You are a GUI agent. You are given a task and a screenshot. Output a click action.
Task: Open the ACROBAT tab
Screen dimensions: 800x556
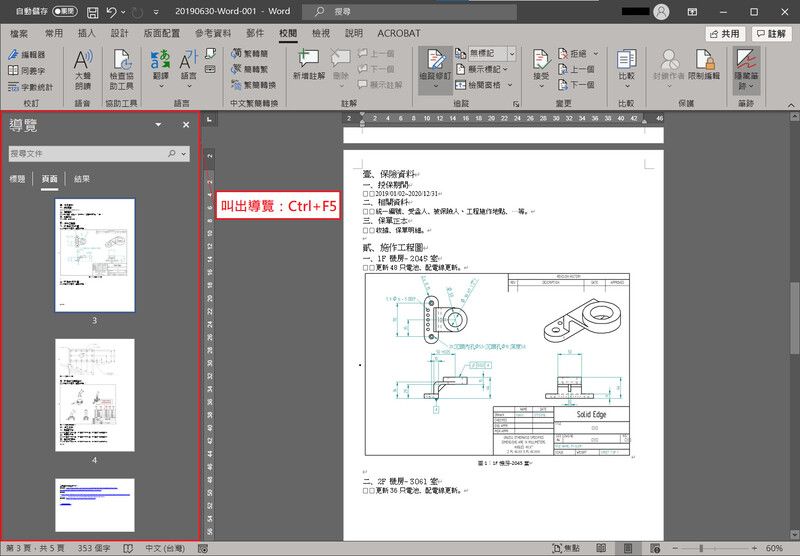pyautogui.click(x=398, y=33)
